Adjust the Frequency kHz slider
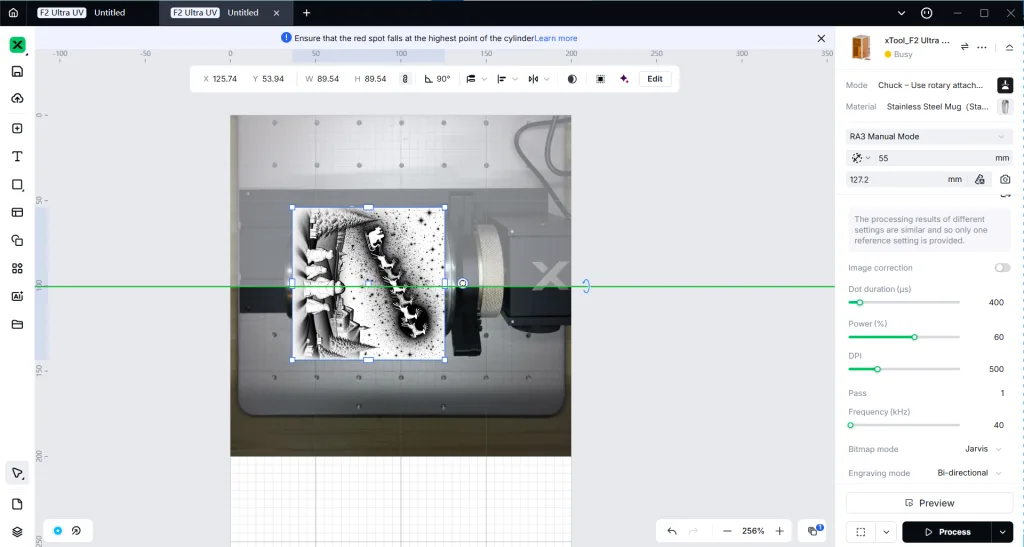The image size is (1024, 547). [x=904, y=425]
